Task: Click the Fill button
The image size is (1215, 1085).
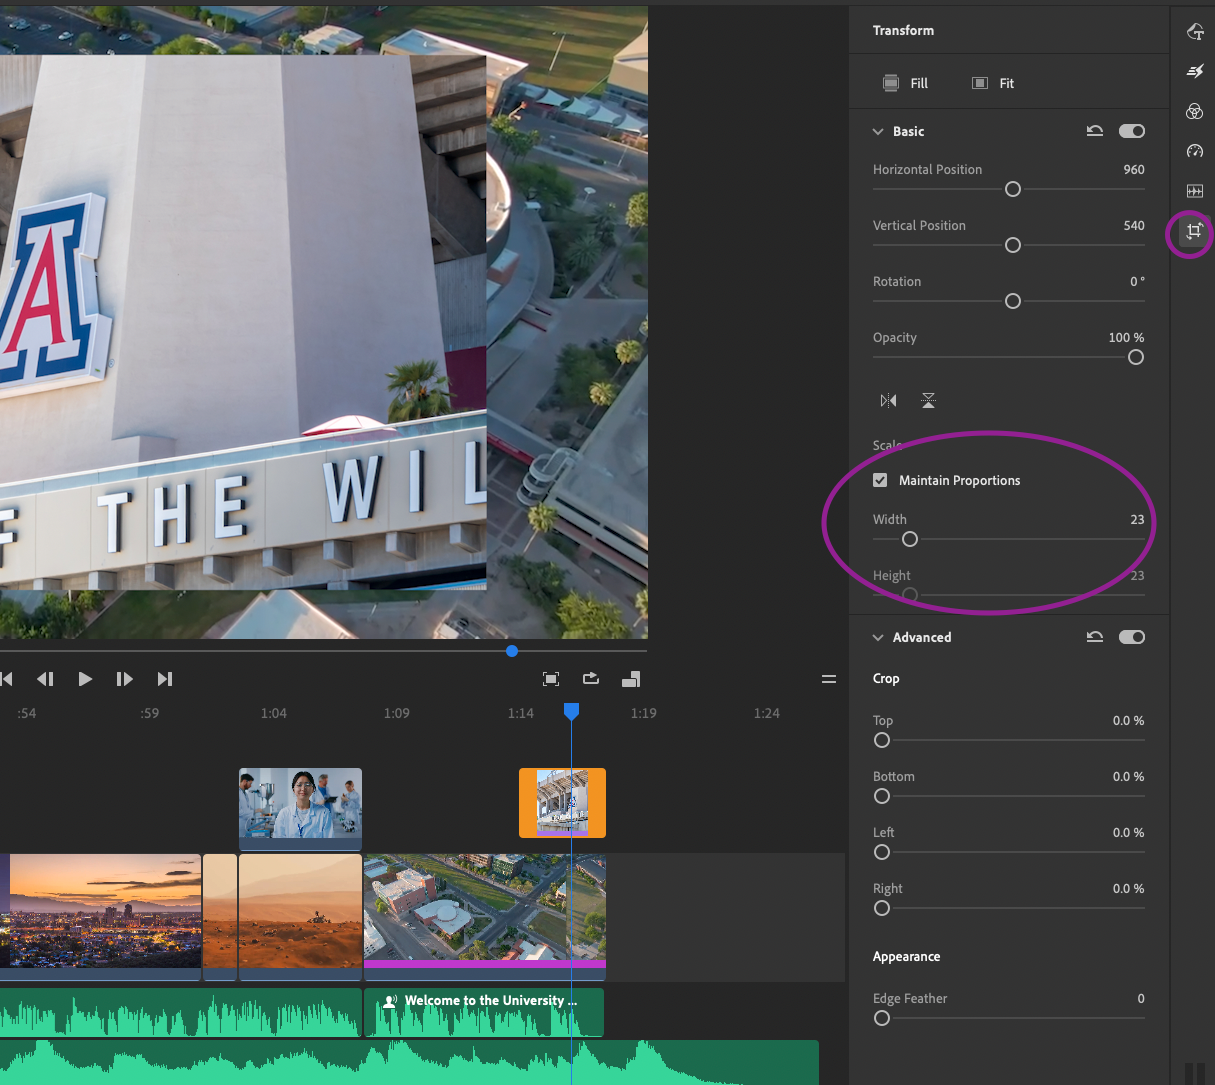Action: [x=906, y=83]
